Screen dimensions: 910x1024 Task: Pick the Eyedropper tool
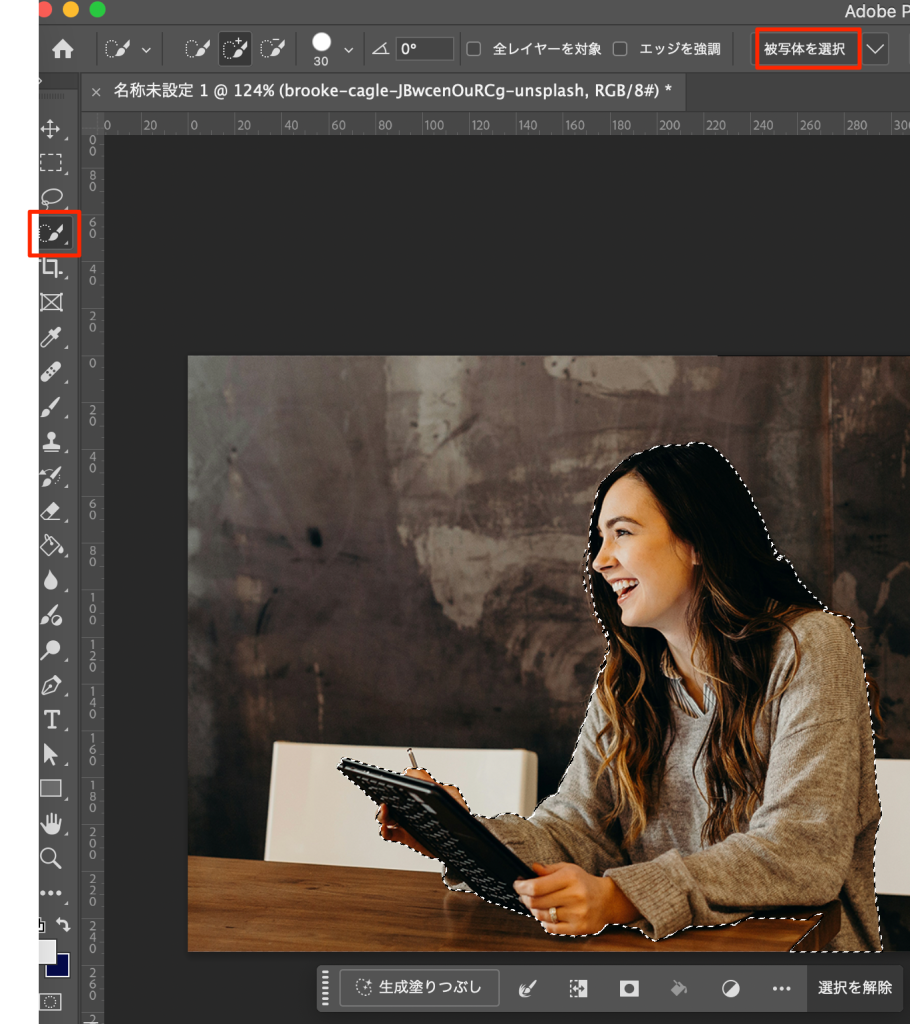[x=51, y=337]
